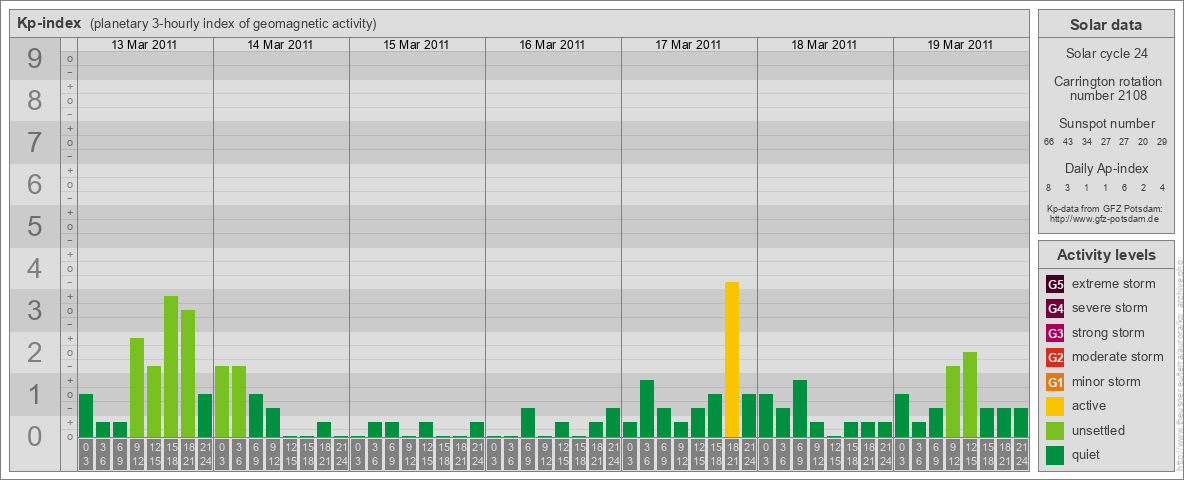Click the 21-24 time slot under 19 Mar 2011

pos(1021,454)
